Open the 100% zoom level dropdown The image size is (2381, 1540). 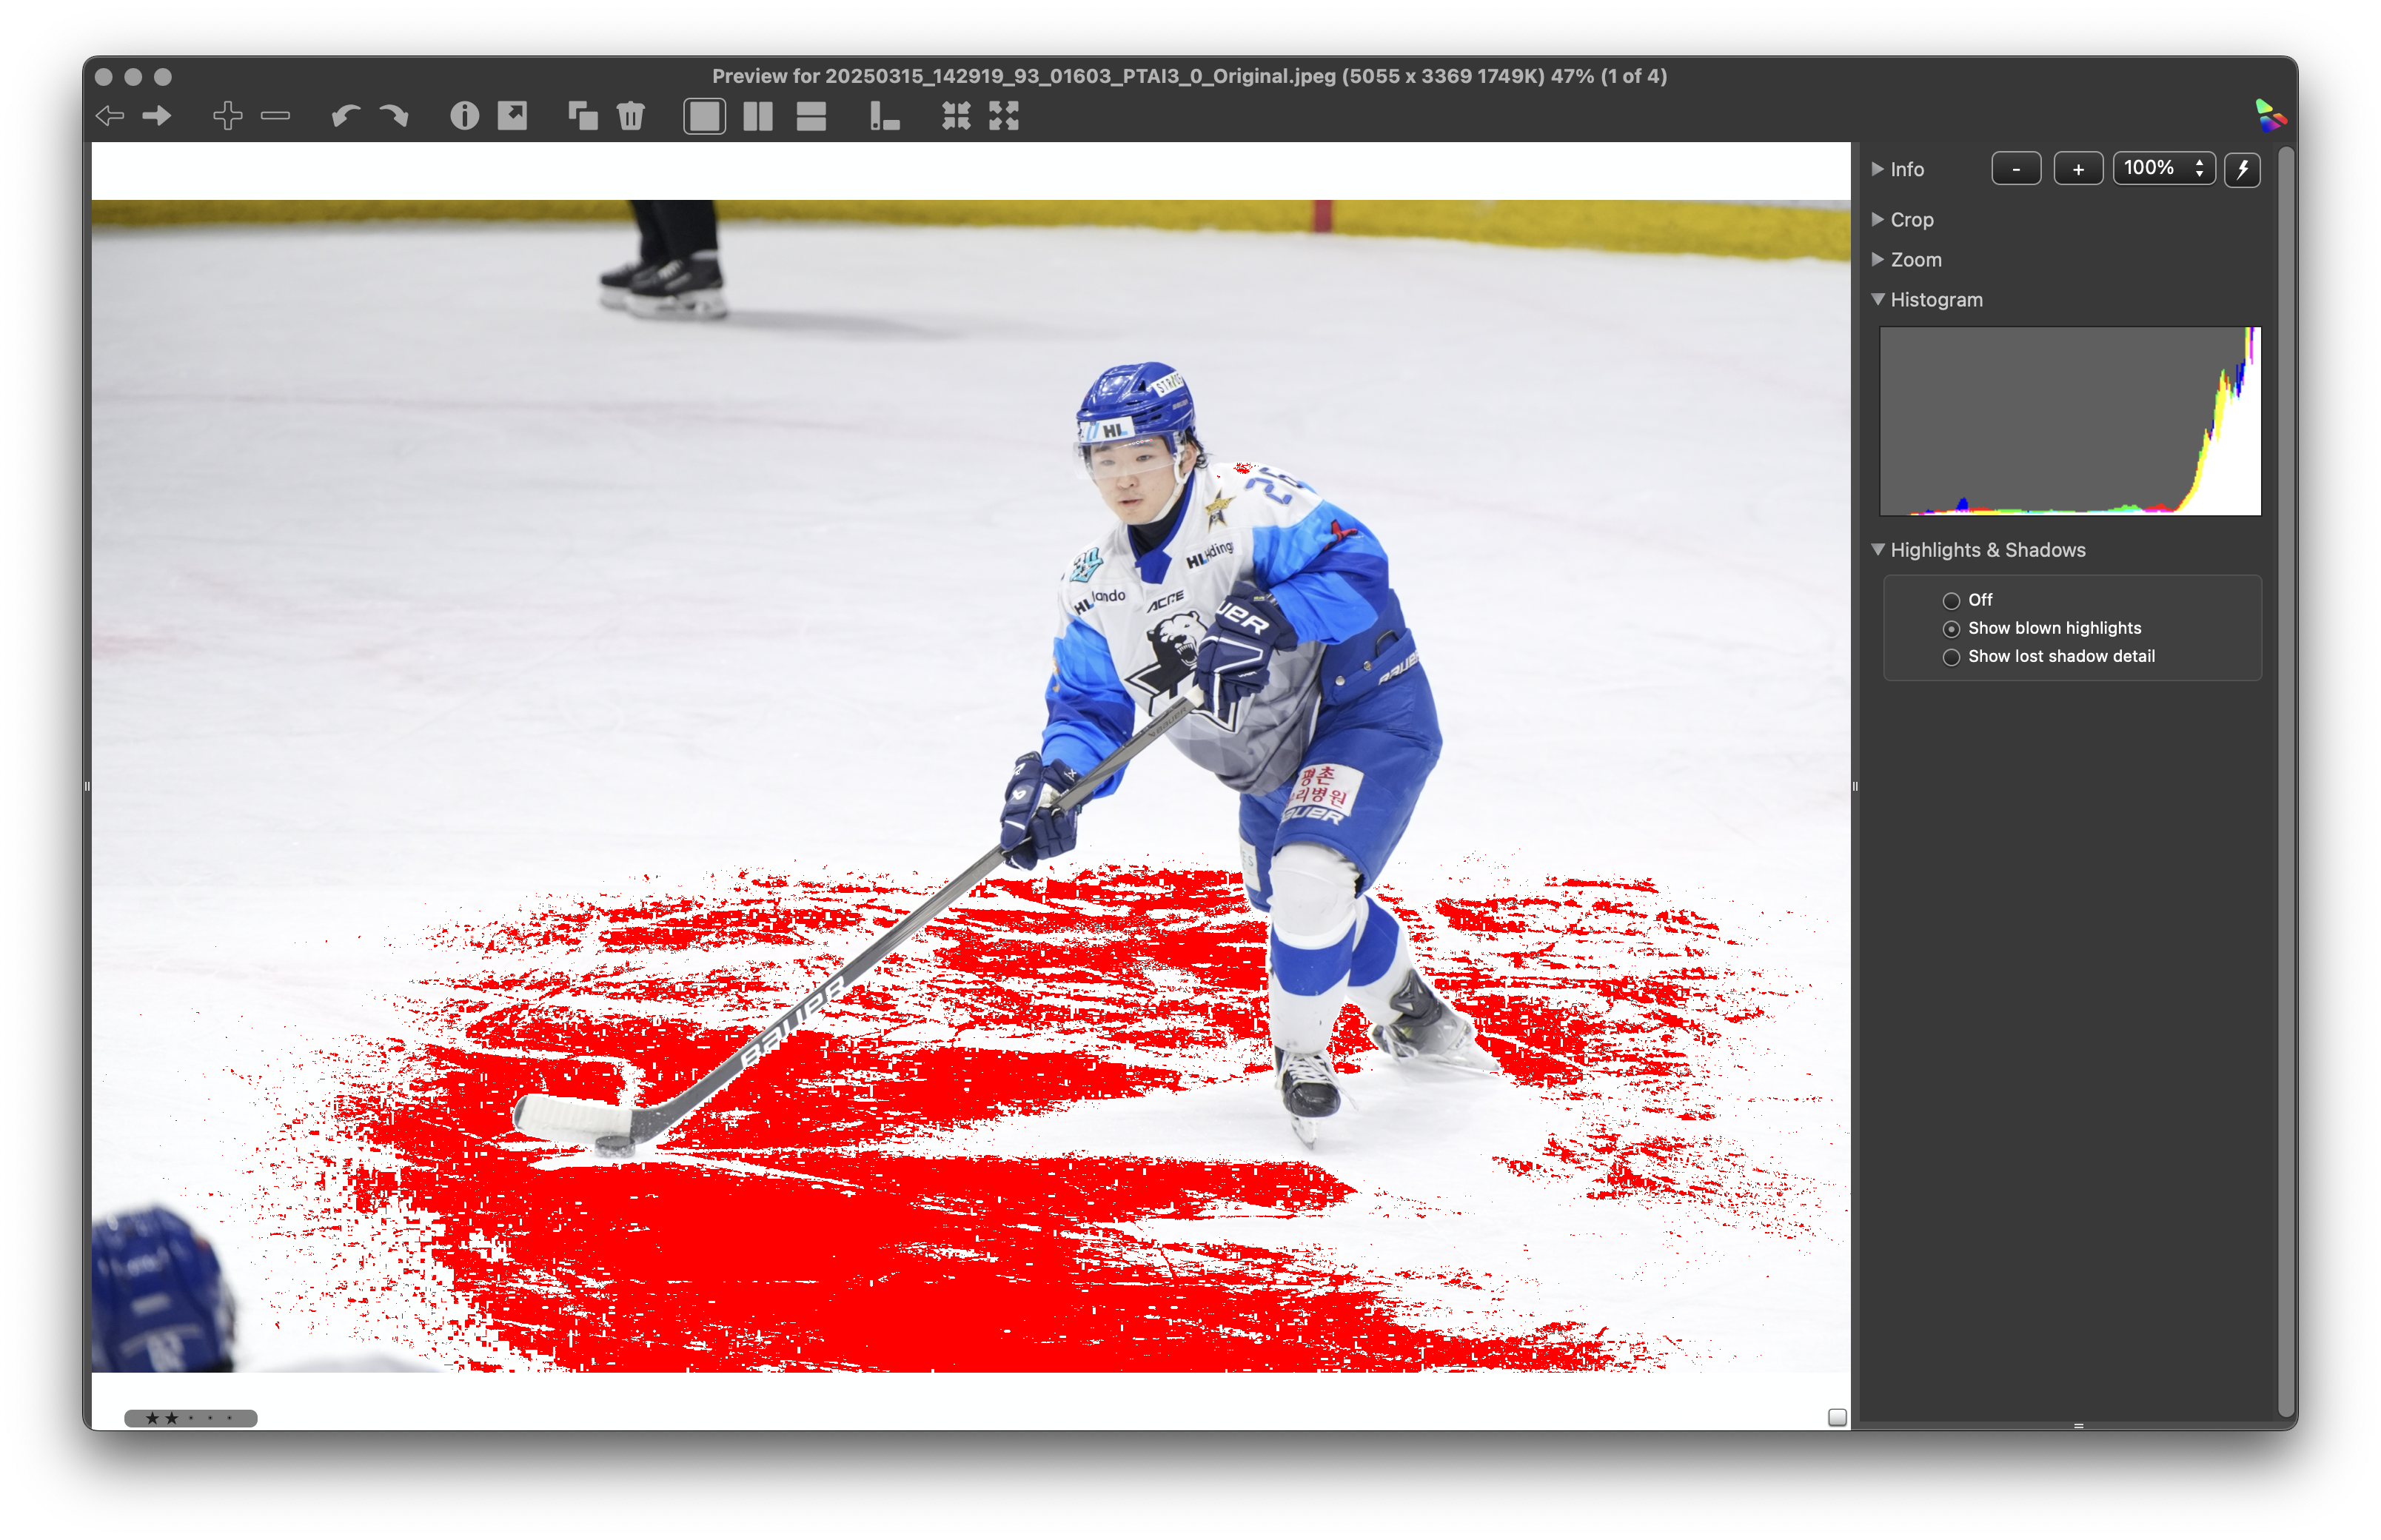pos(2164,168)
